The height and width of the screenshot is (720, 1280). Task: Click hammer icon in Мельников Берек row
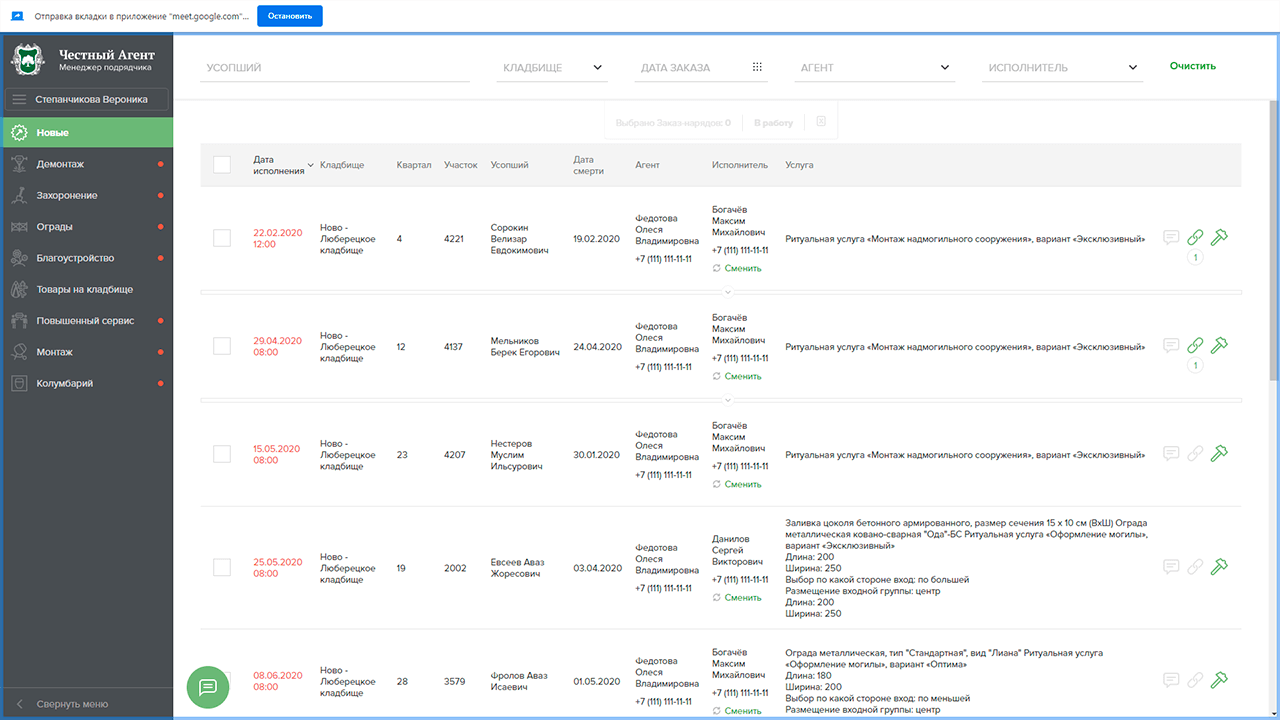(1219, 346)
